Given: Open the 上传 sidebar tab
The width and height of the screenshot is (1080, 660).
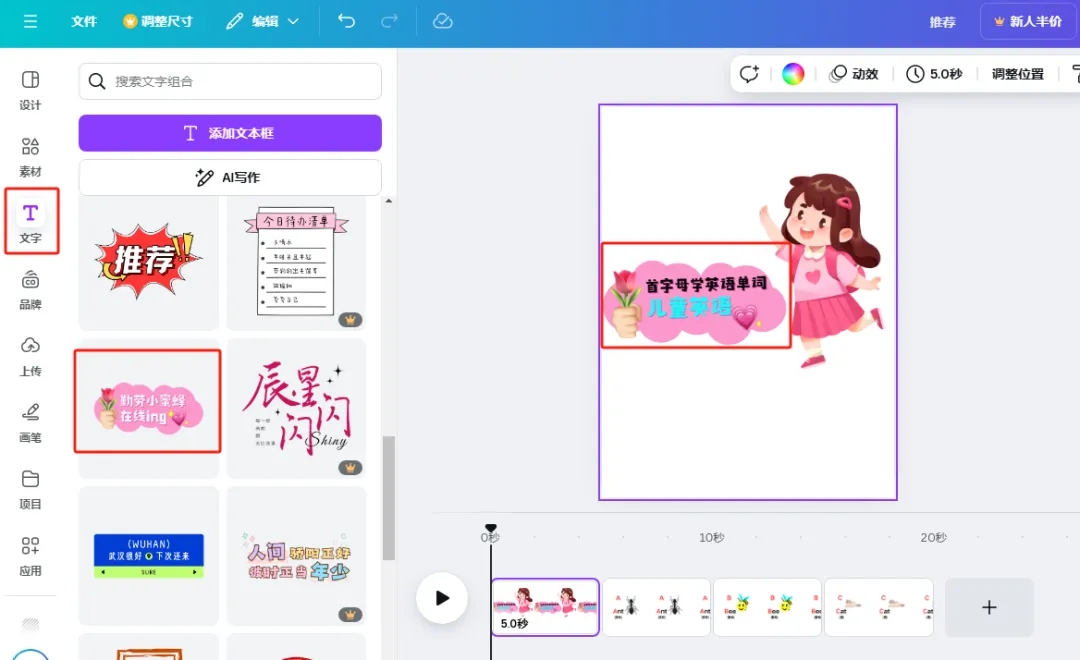Looking at the screenshot, I should 30,356.
